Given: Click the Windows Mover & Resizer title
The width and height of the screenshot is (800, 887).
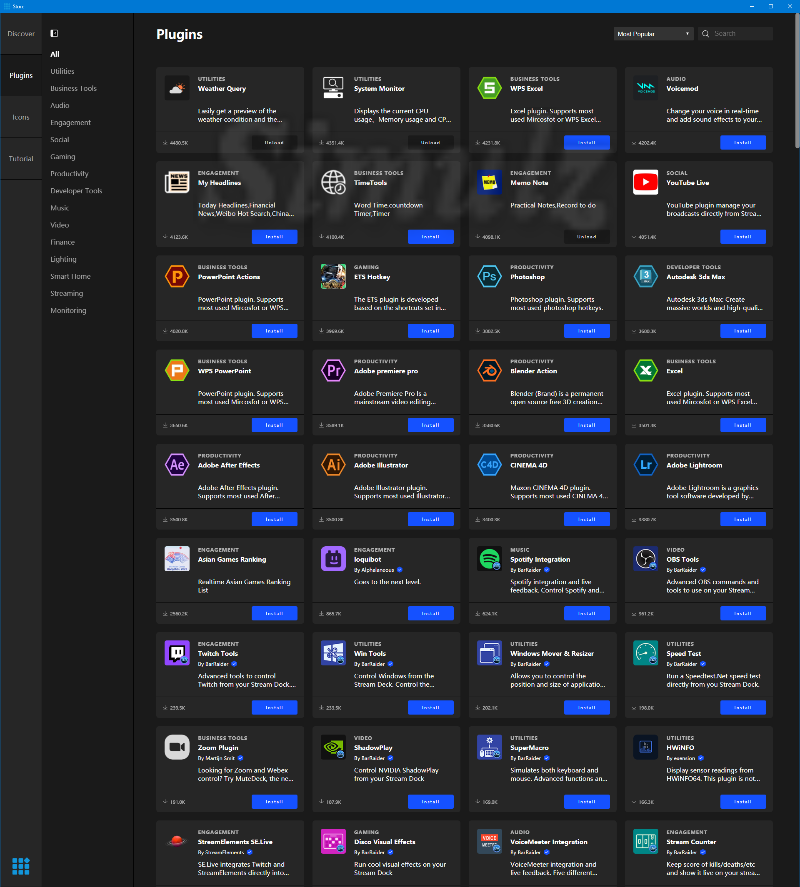Looking at the screenshot, I should [552, 653].
